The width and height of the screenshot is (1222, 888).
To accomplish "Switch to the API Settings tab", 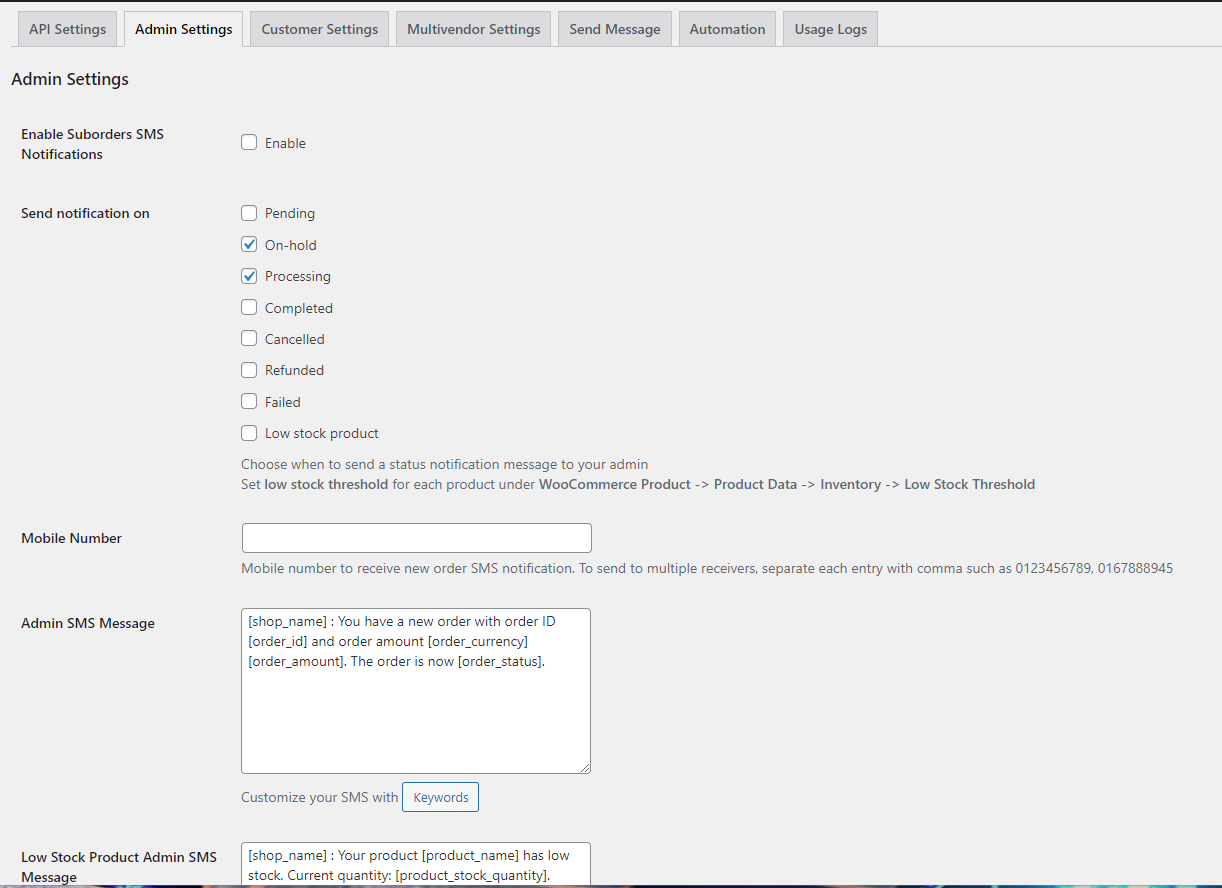I will pos(67,29).
